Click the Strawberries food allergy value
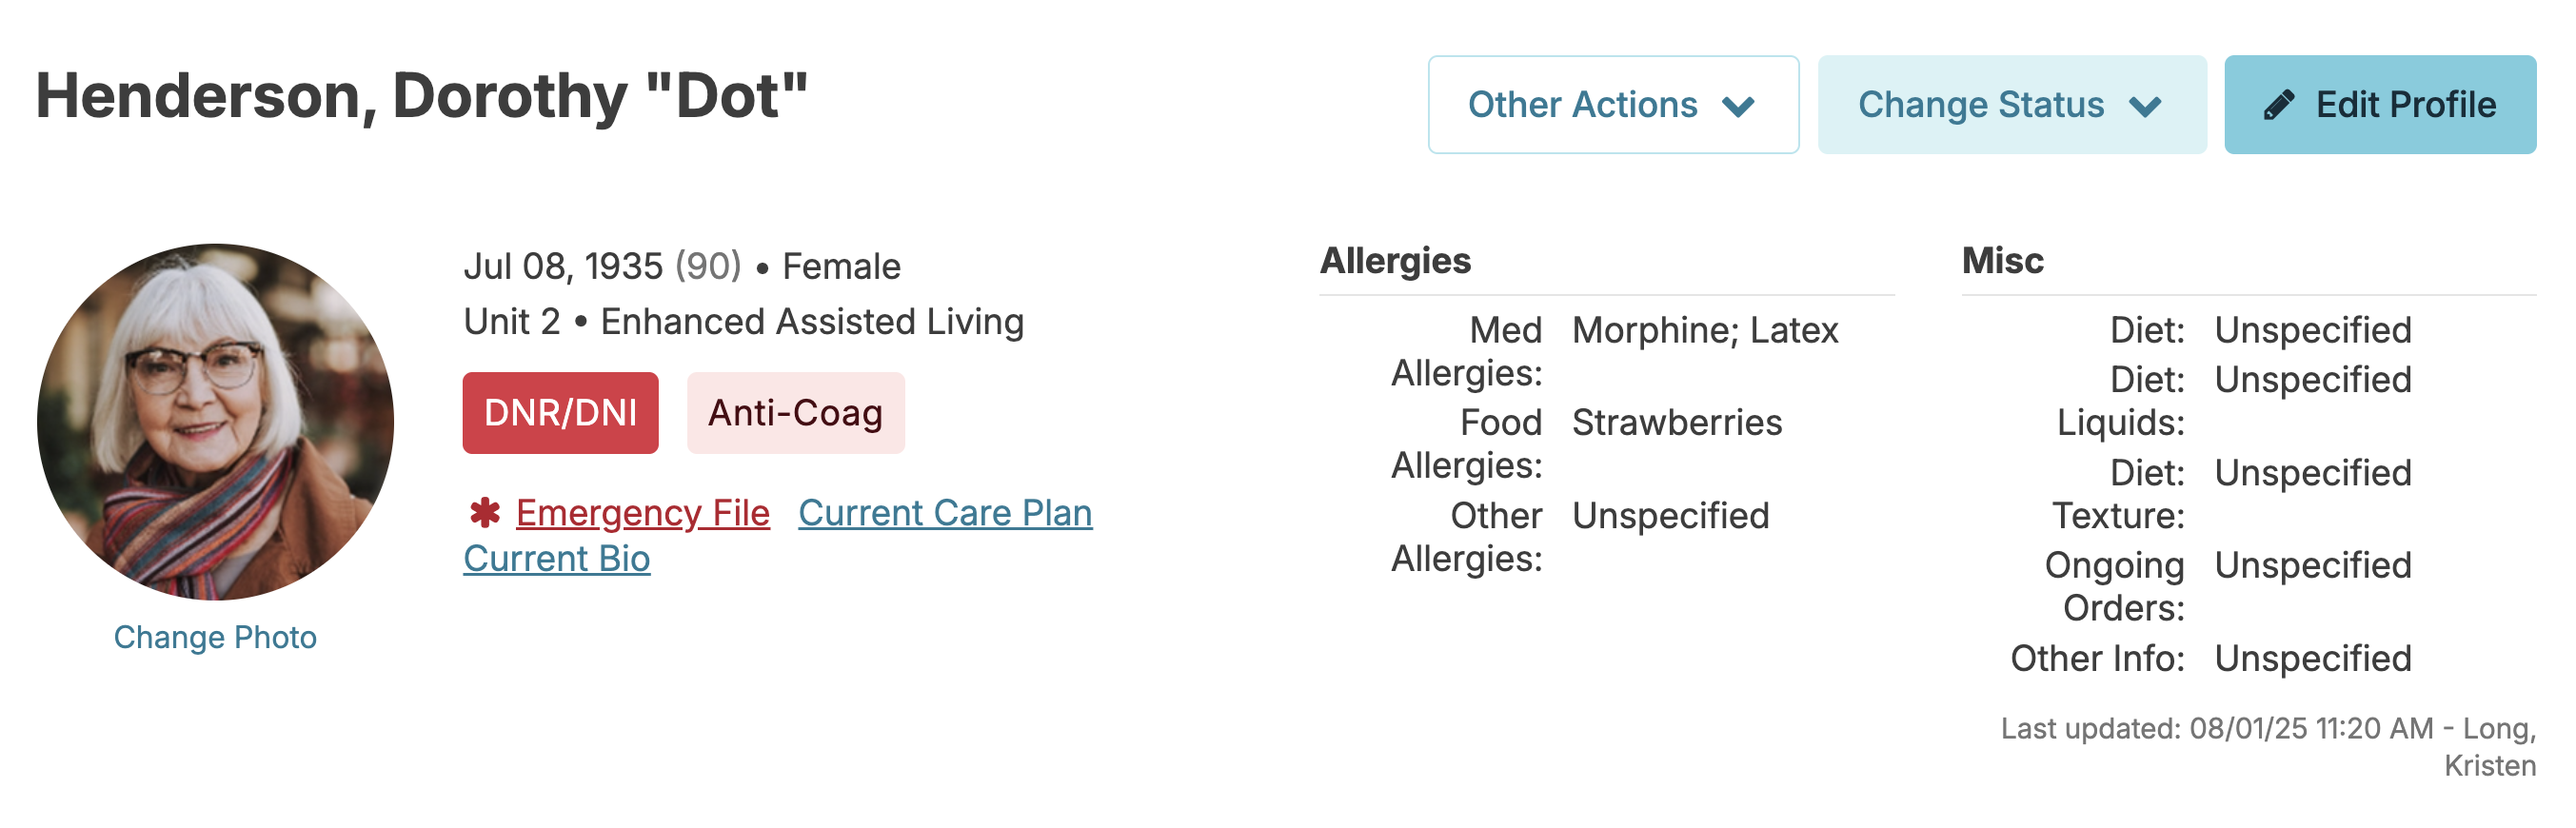The width and height of the screenshot is (2576, 828). [1677, 423]
